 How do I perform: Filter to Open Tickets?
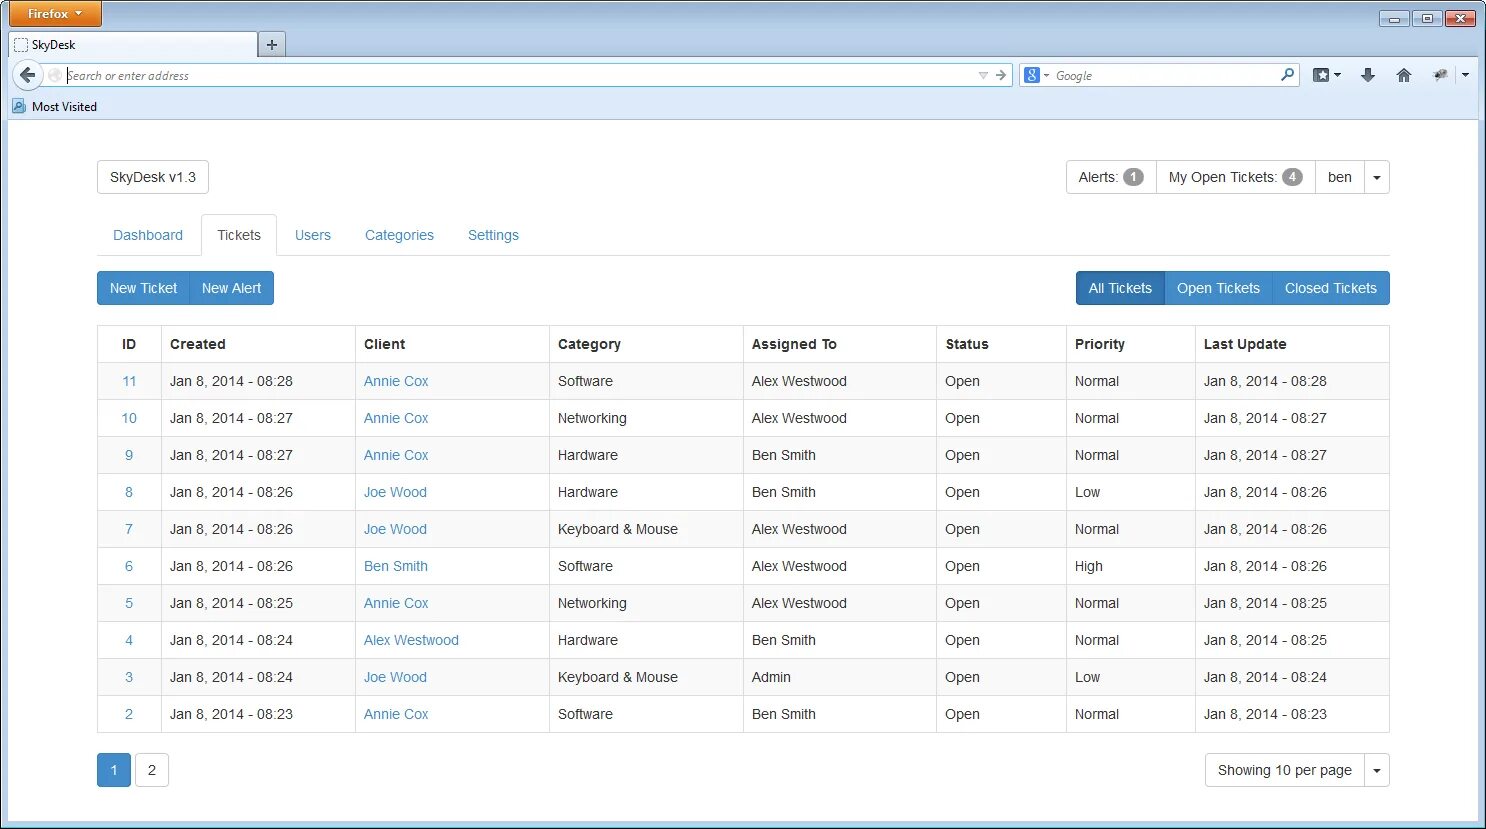(1218, 288)
